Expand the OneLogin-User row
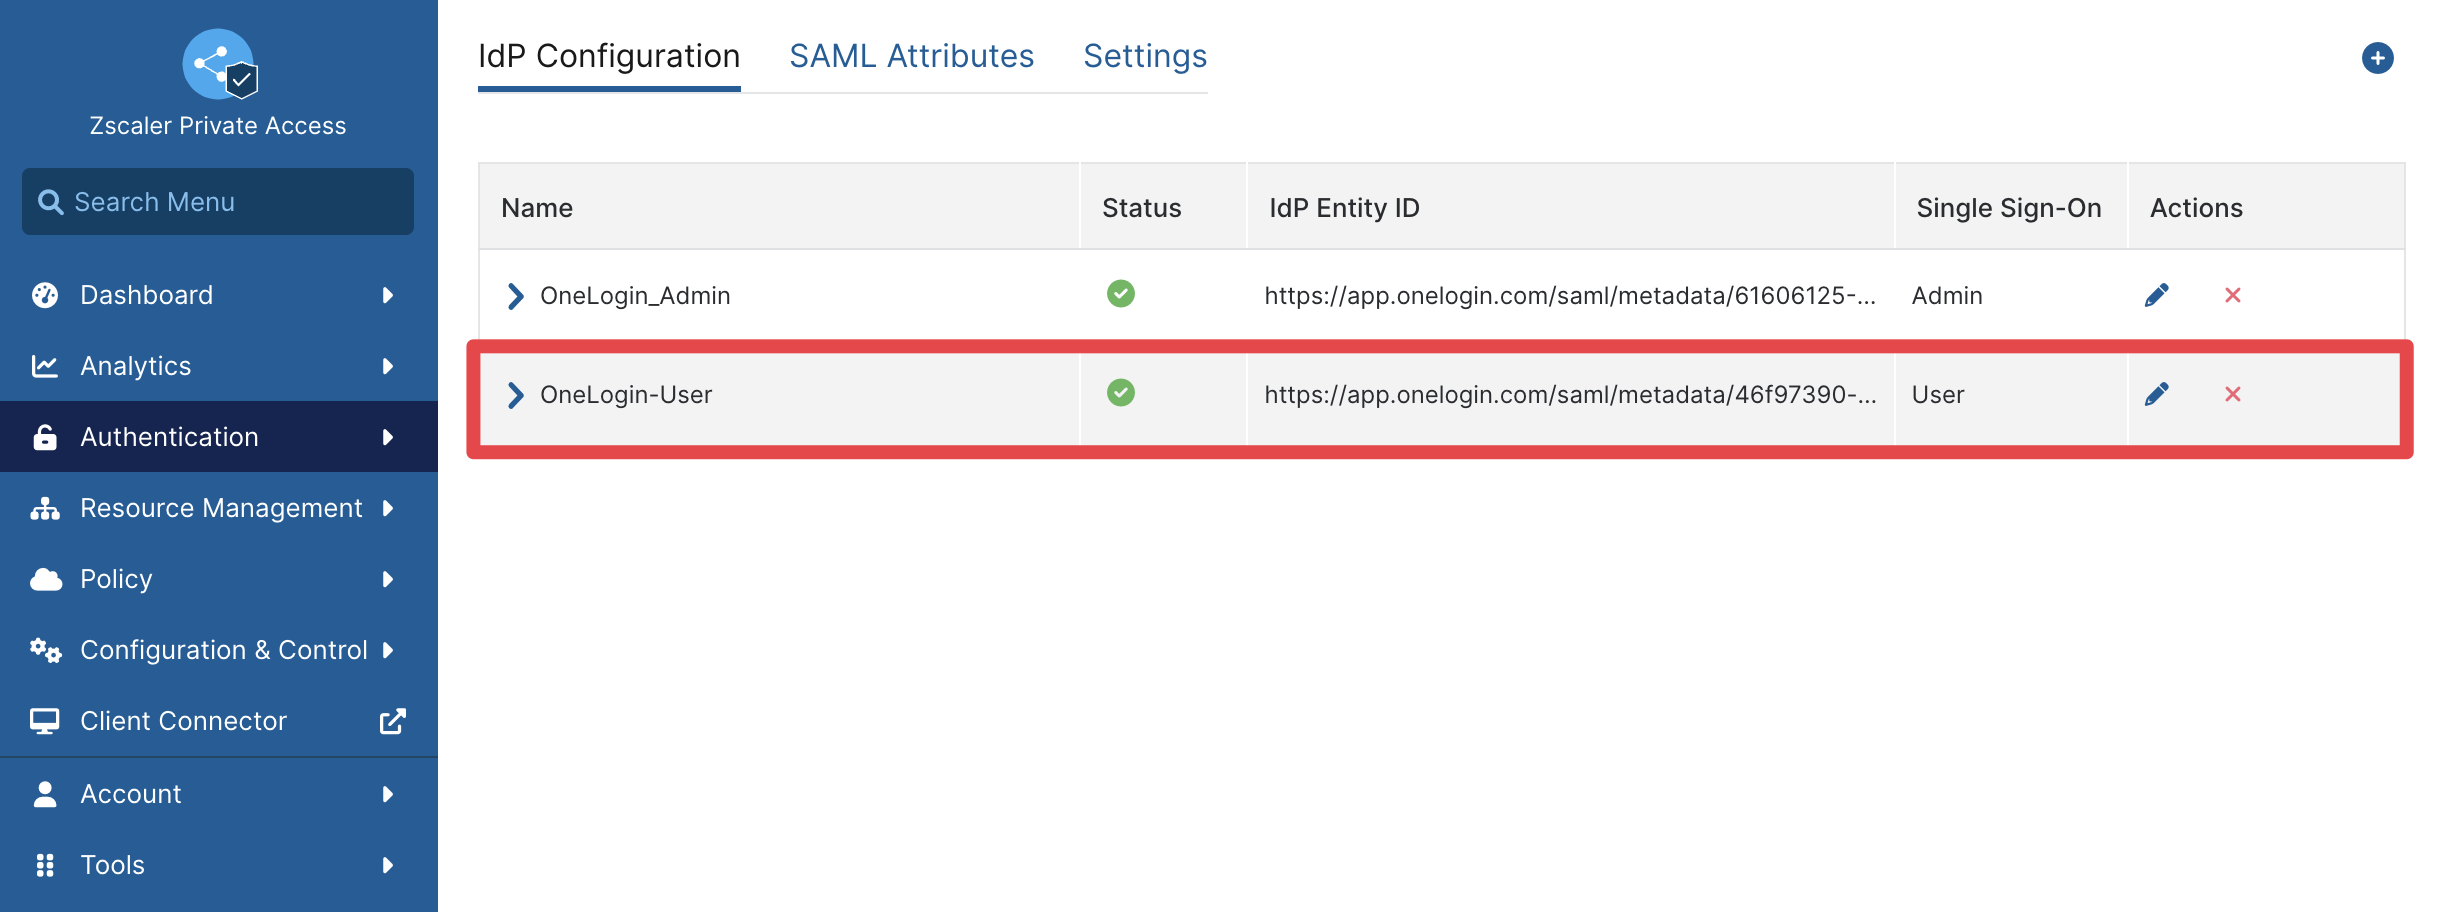The height and width of the screenshot is (912, 2440). click(x=515, y=395)
